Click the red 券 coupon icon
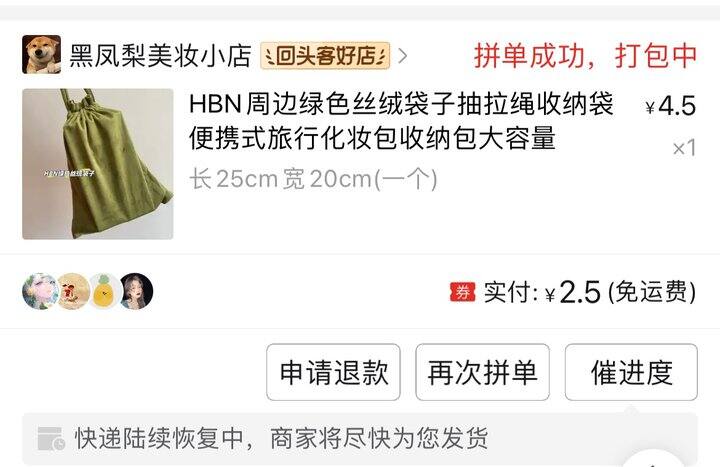The height and width of the screenshot is (467, 720). click(463, 292)
